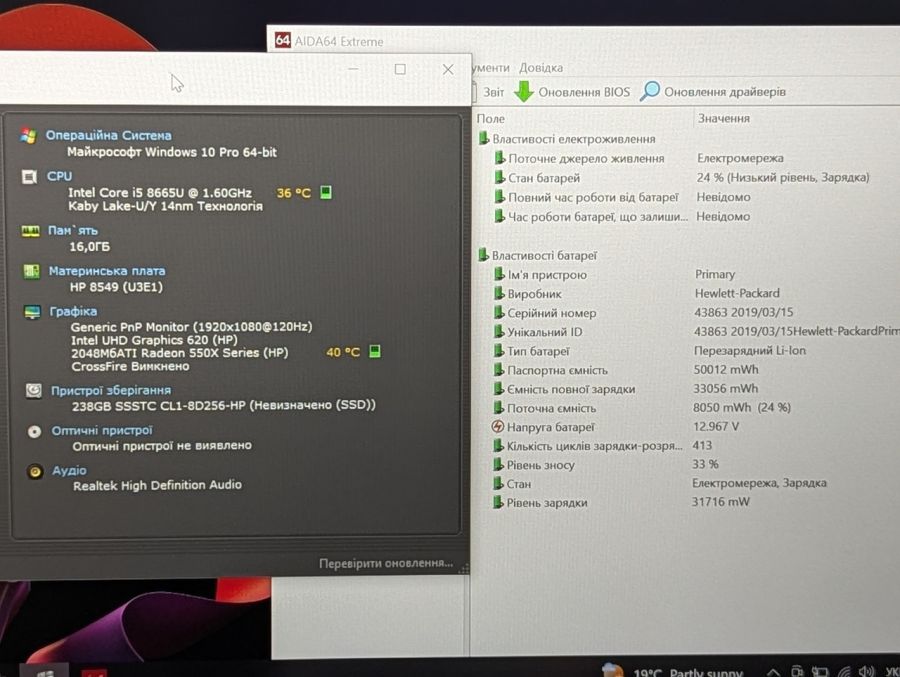Click the CPU chip icon in Speccy
Image resolution: width=900 pixels, height=677 pixels.
point(29,177)
